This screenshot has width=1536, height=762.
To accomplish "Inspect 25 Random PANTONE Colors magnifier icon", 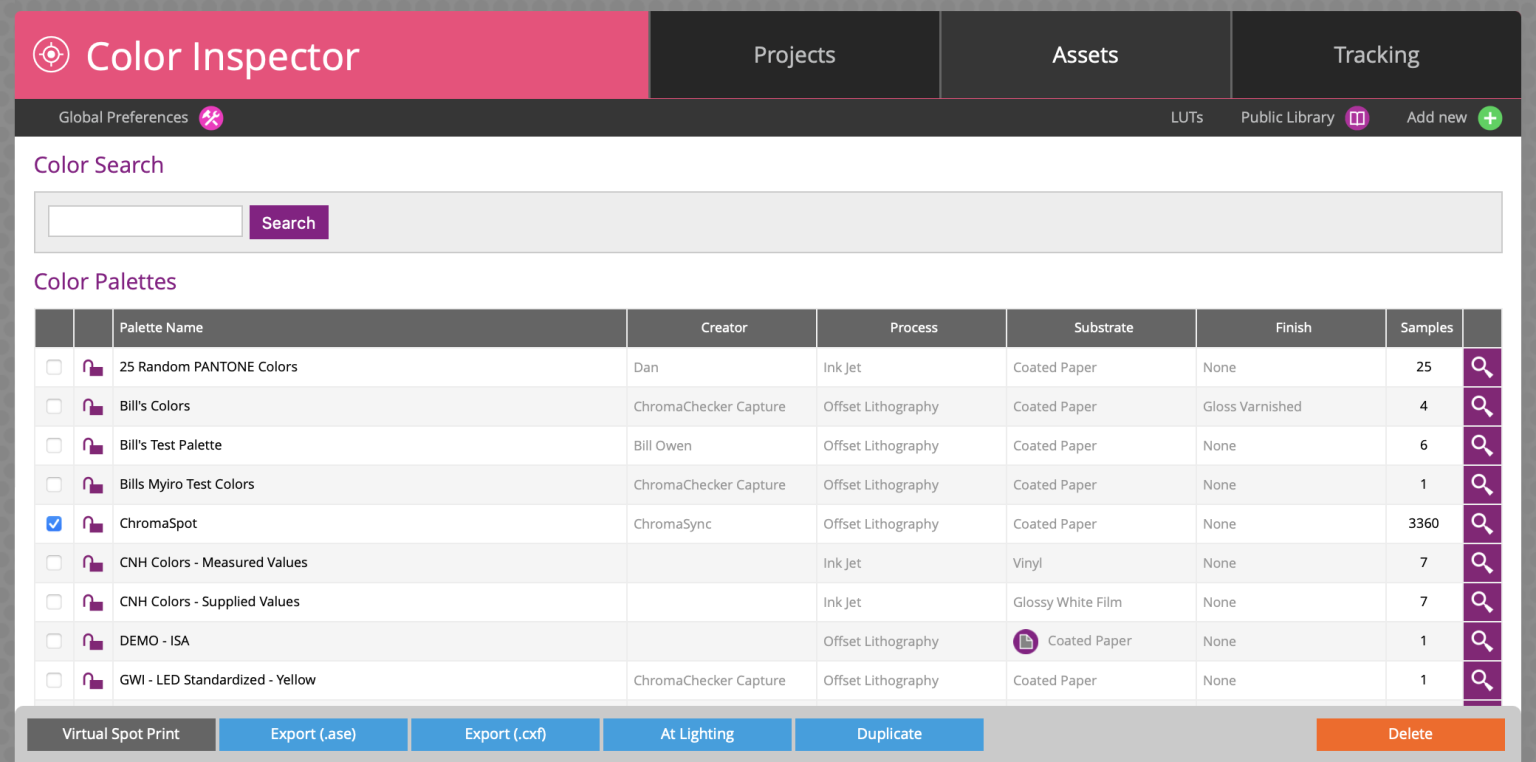I will click(x=1482, y=367).
